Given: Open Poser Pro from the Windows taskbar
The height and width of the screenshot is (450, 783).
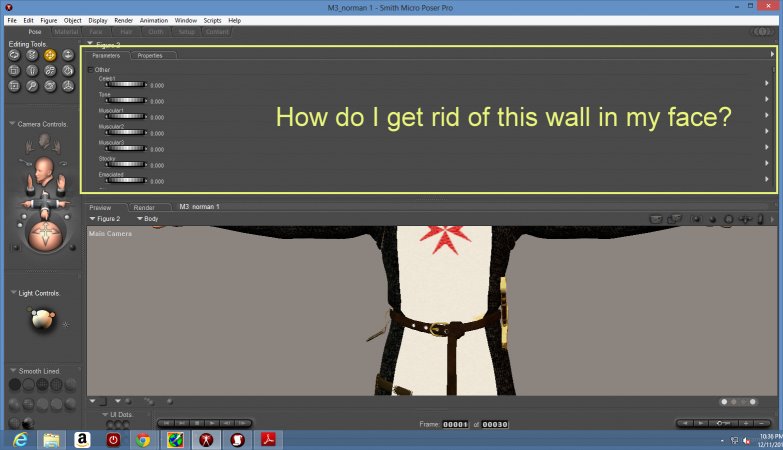Looking at the screenshot, I should point(206,440).
